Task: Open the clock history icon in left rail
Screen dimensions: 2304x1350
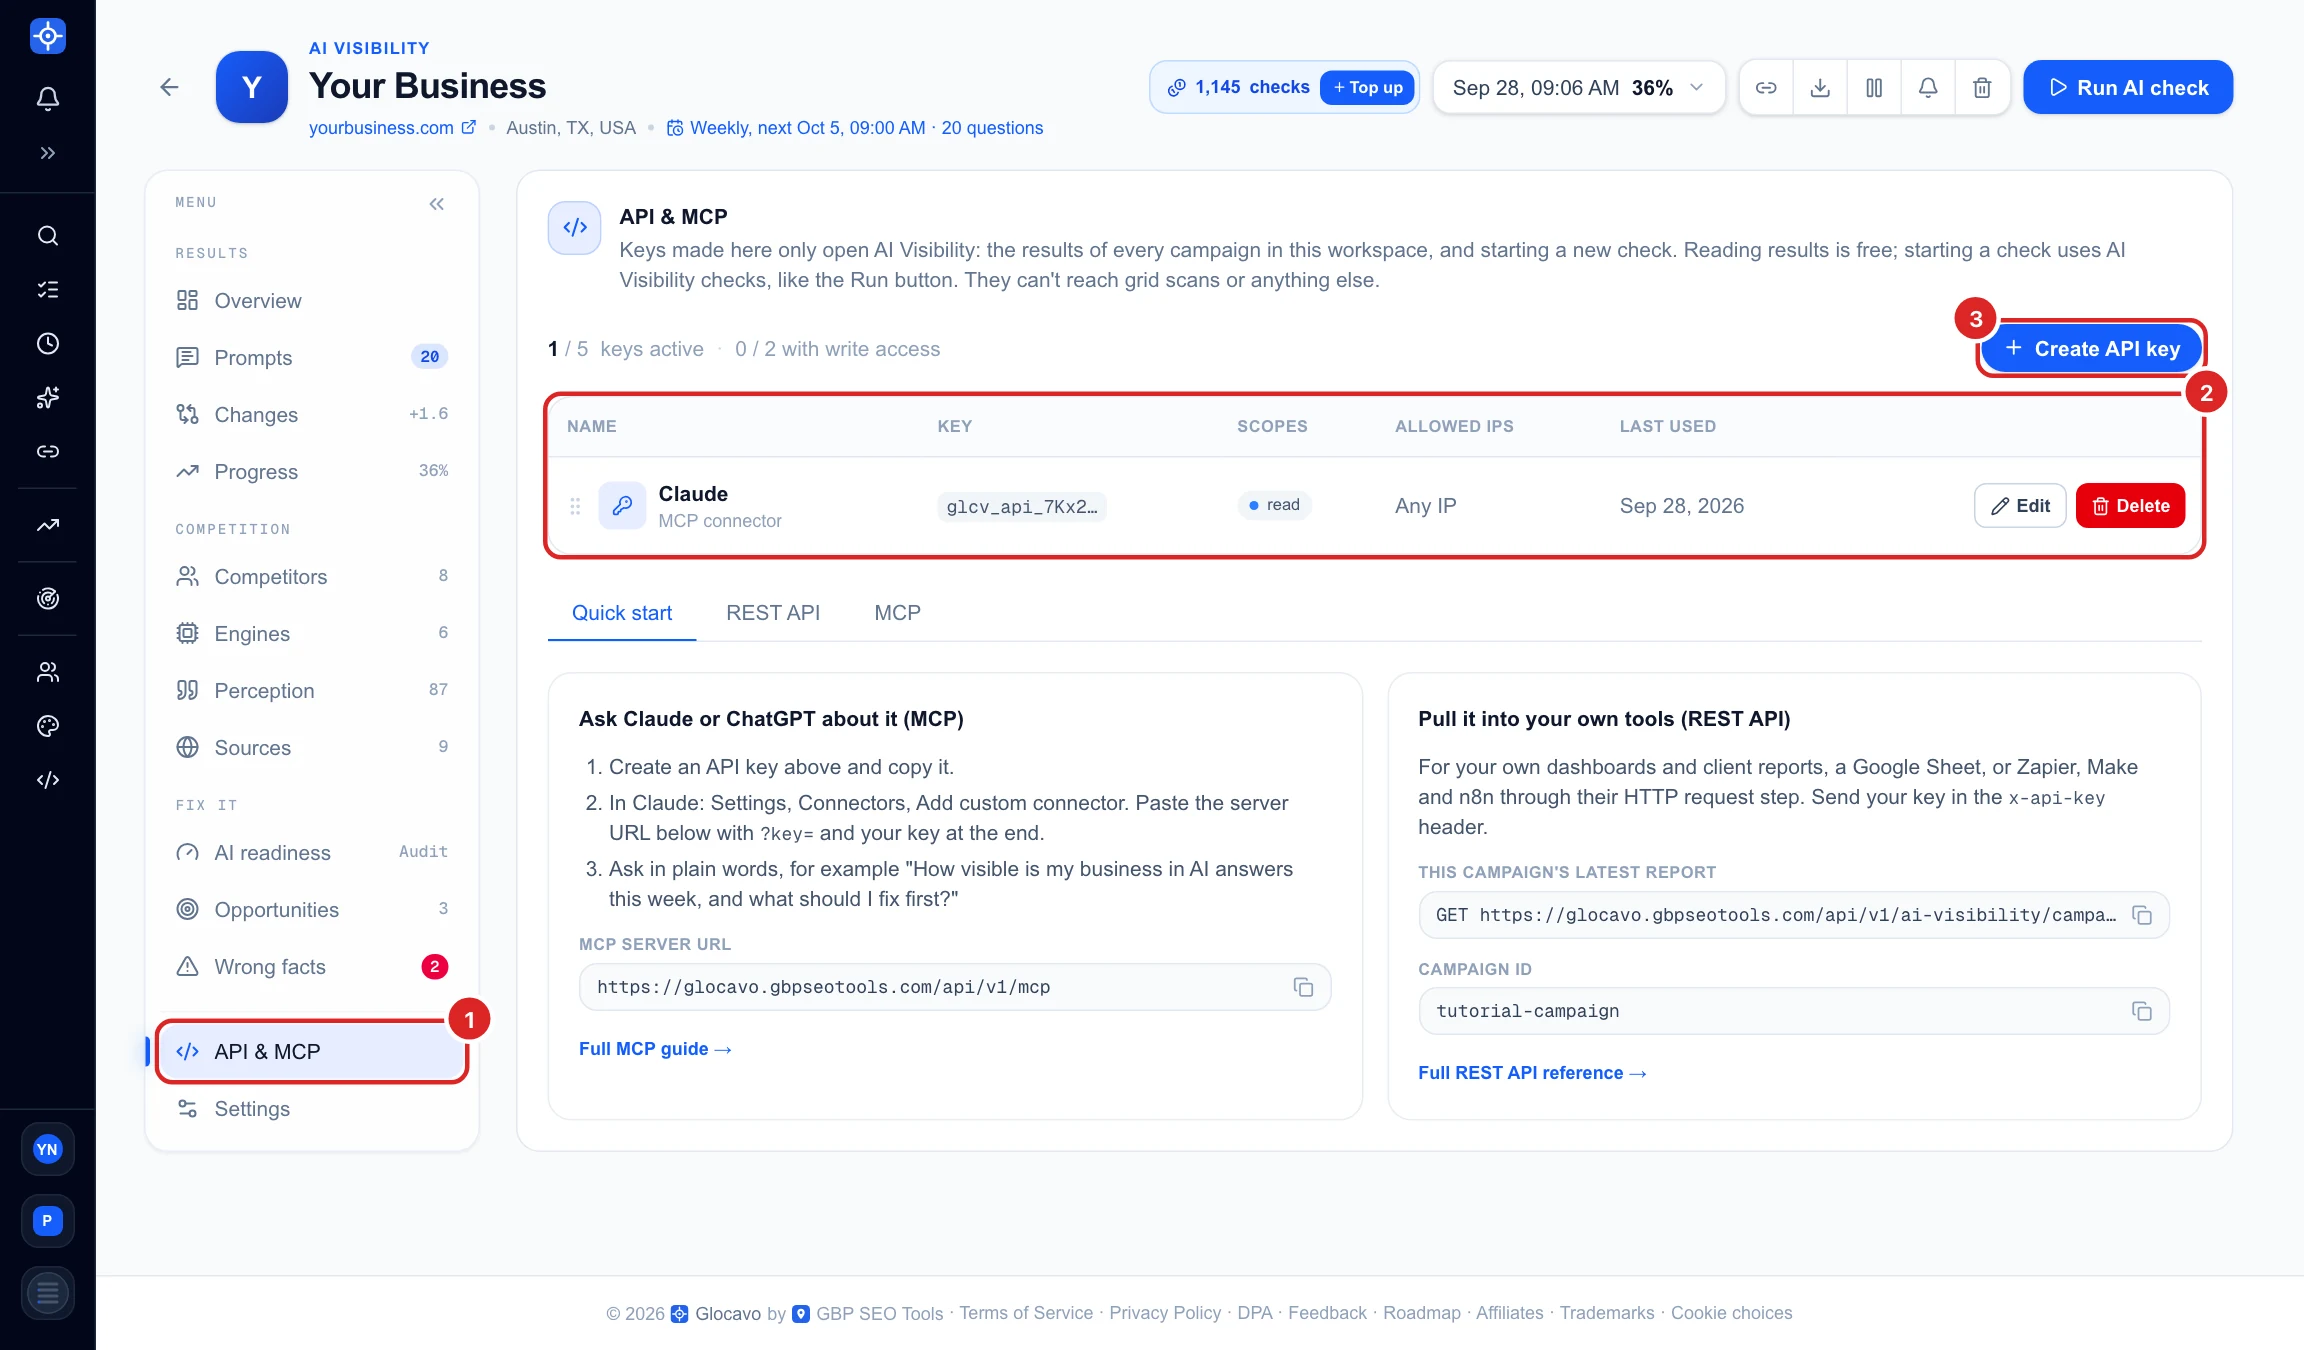Action: coord(47,344)
